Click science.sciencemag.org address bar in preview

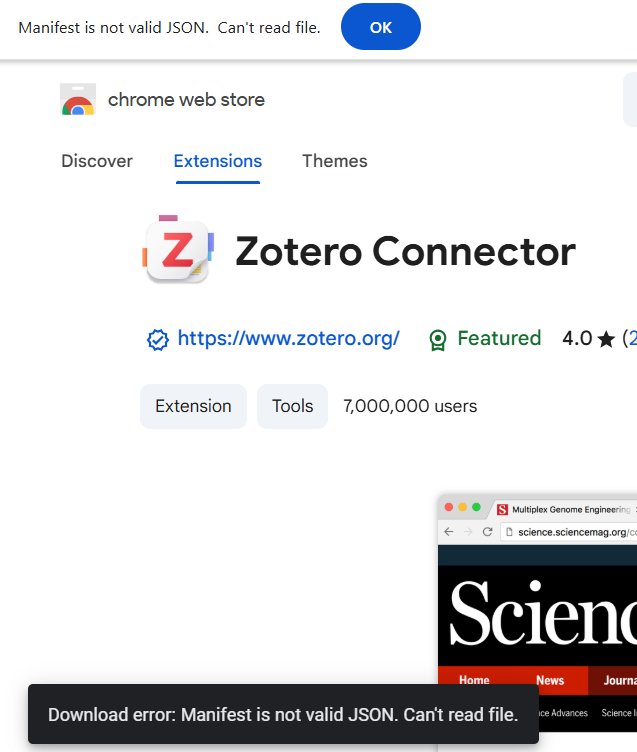[569, 532]
